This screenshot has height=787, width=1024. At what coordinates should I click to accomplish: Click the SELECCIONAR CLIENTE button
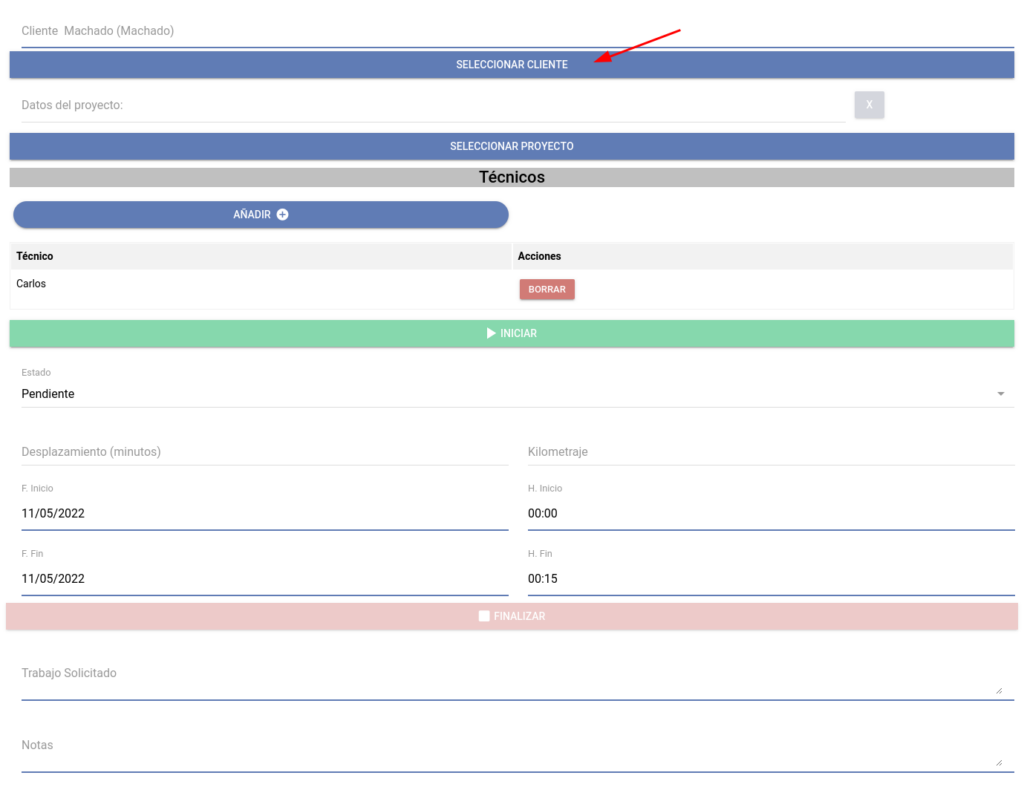[512, 65]
